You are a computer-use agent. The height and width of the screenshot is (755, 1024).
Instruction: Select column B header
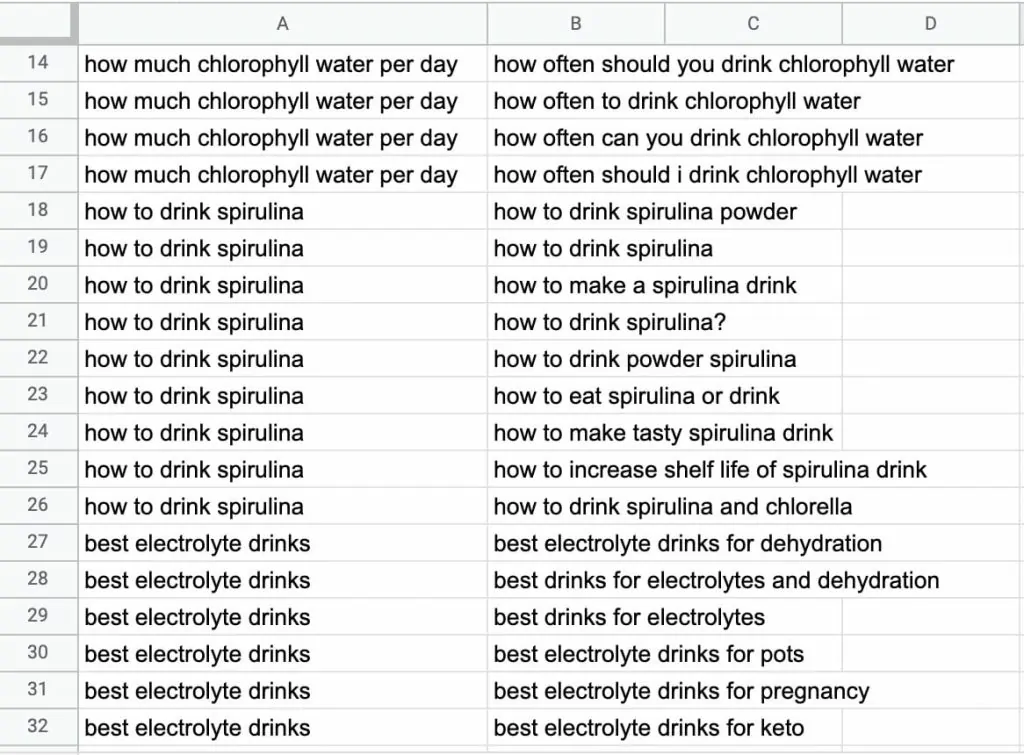[x=575, y=24]
